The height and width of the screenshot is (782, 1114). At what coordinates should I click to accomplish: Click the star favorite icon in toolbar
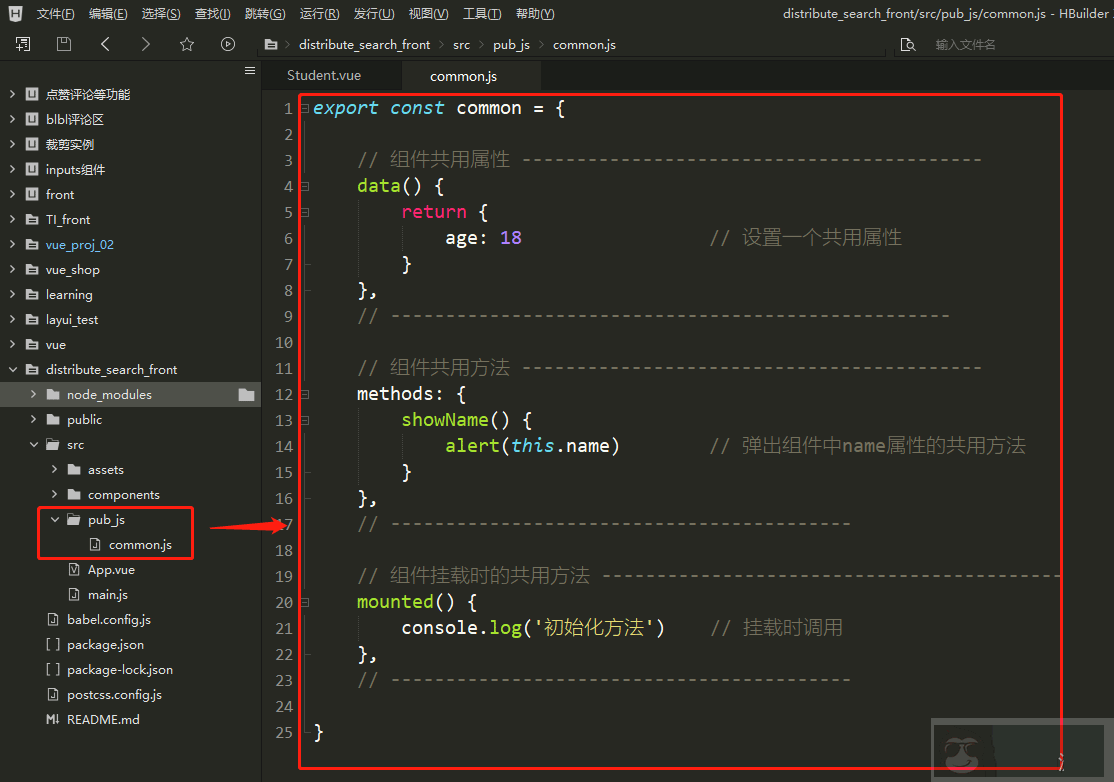(186, 44)
